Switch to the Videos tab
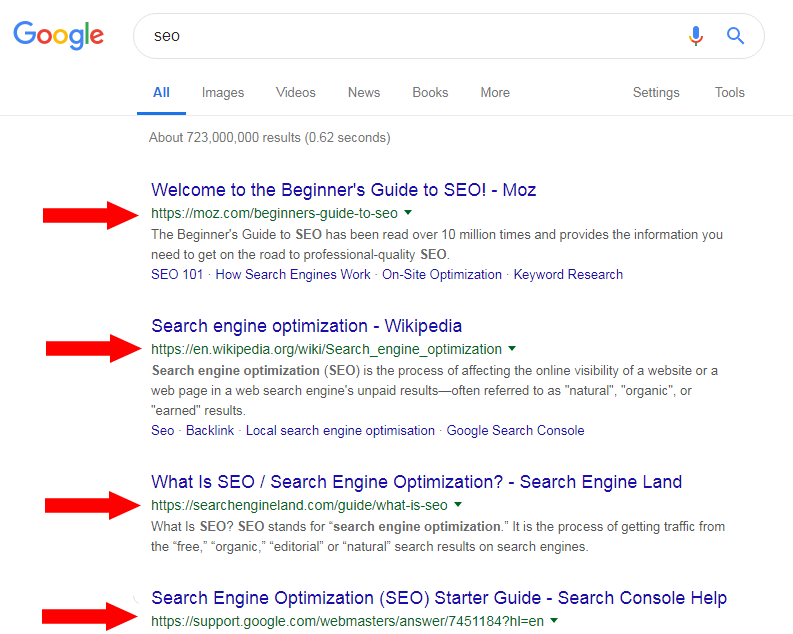793x634 pixels. point(296,93)
